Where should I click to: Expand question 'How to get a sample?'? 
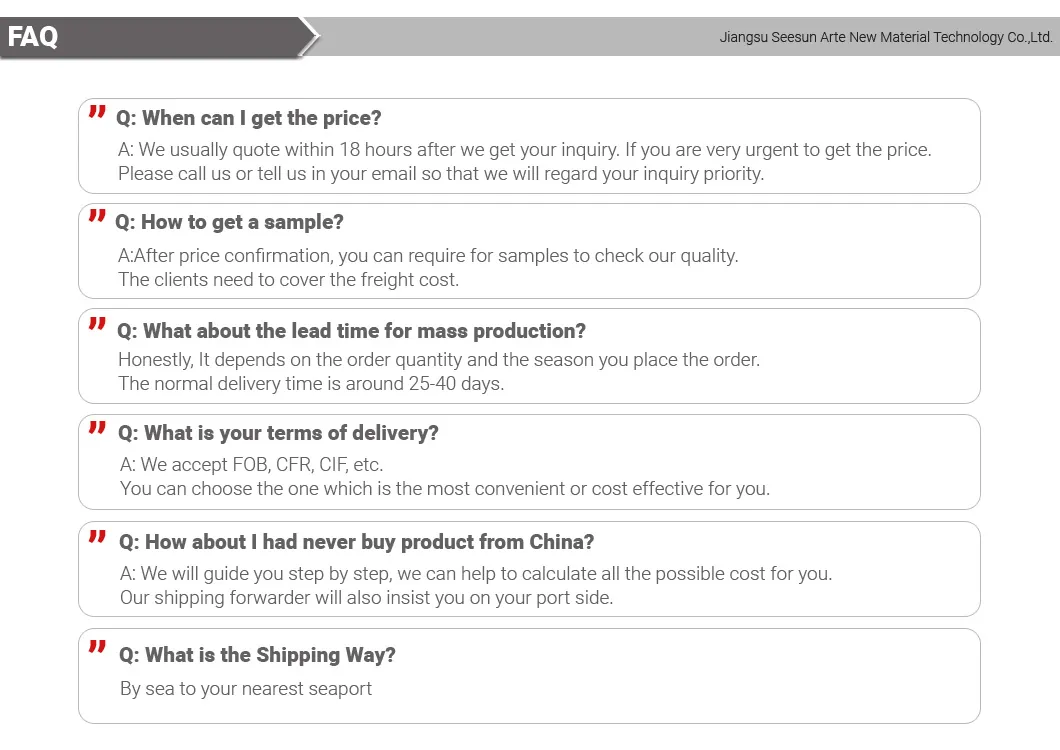pyautogui.click(x=230, y=222)
